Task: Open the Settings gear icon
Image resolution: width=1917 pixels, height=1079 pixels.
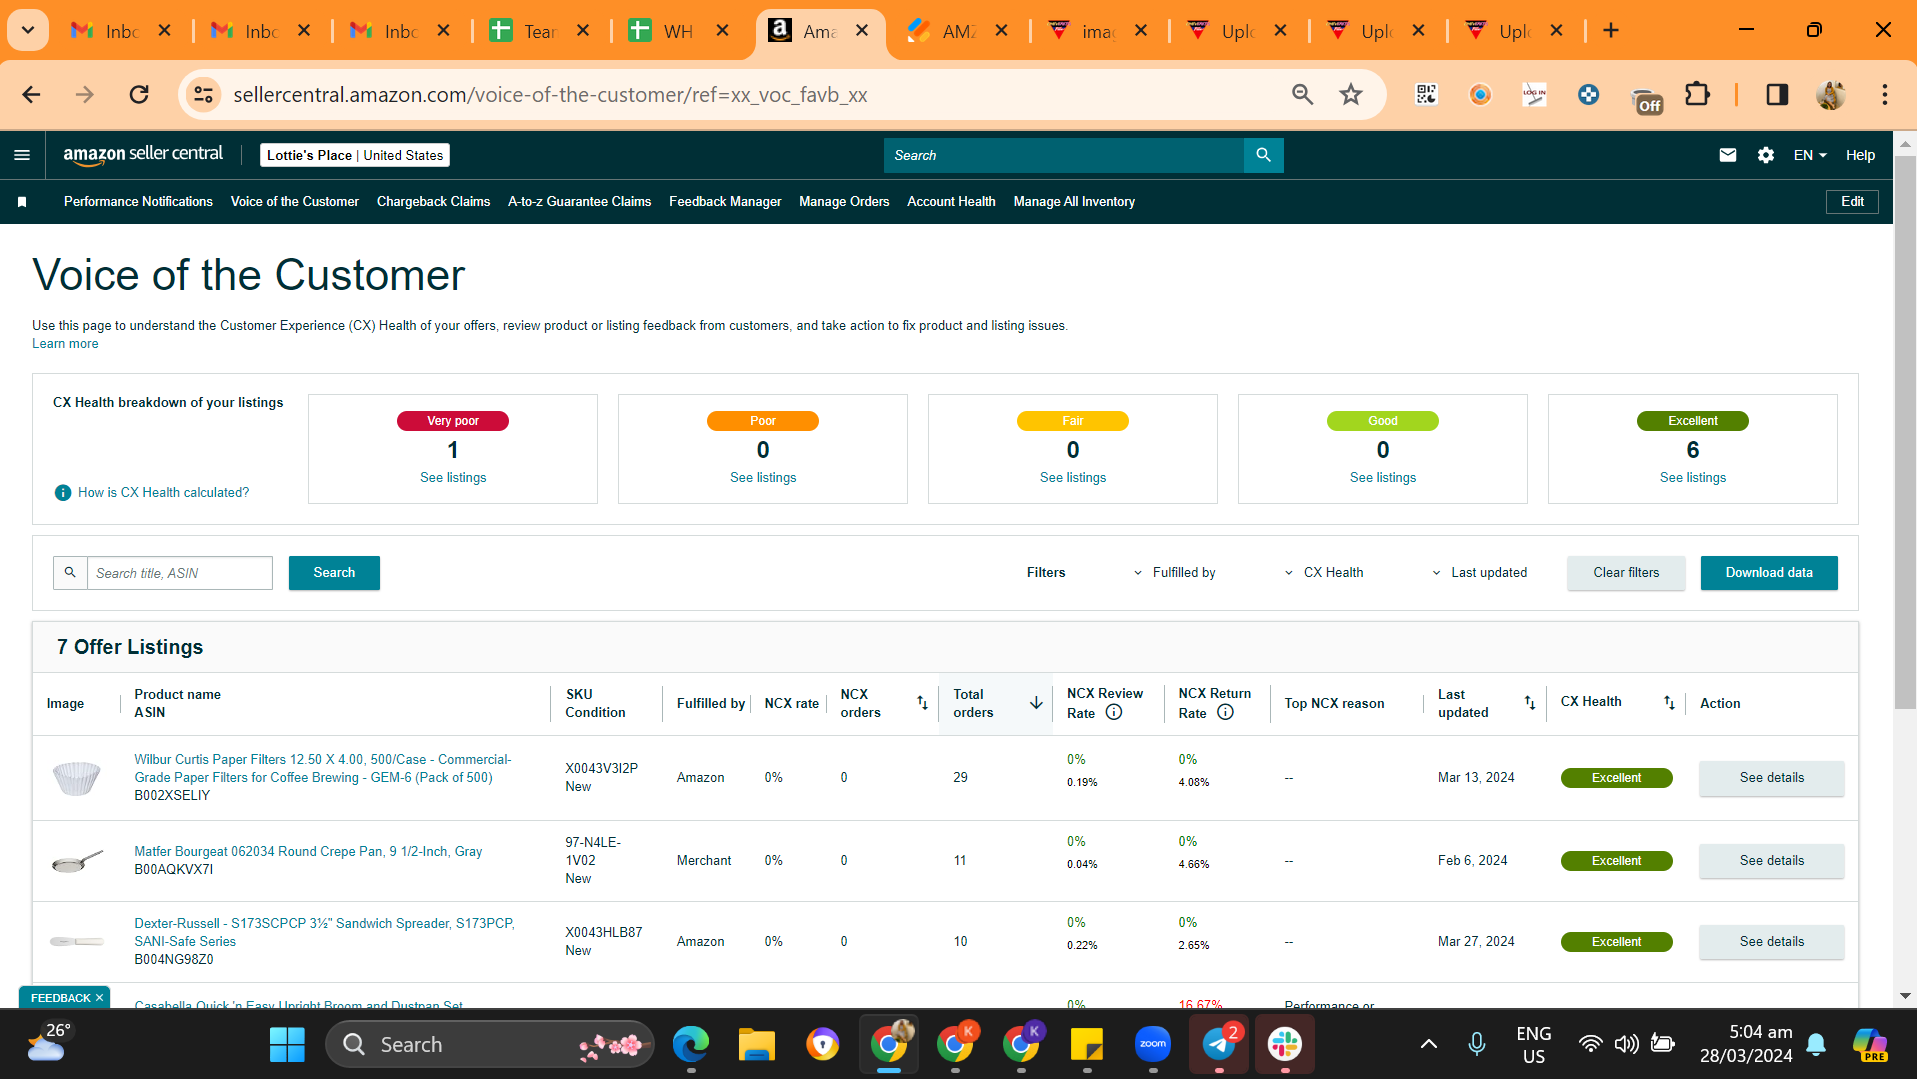Action: point(1766,155)
